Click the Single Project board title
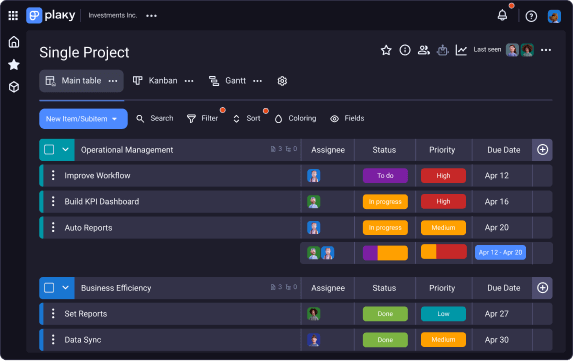The width and height of the screenshot is (573, 361). (x=84, y=52)
